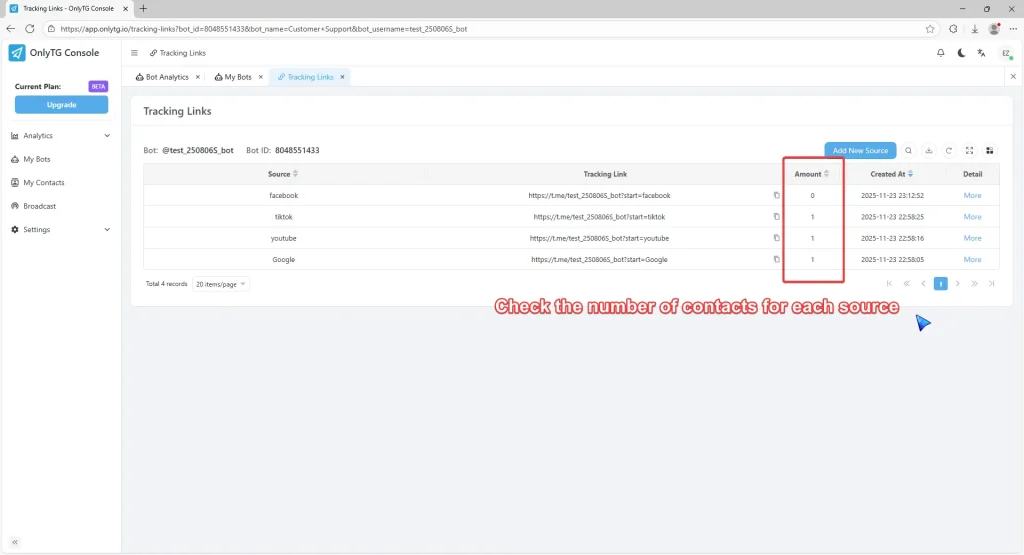Switch to the Bot Analytics tab
This screenshot has height=555, width=1024.
[x=162, y=77]
